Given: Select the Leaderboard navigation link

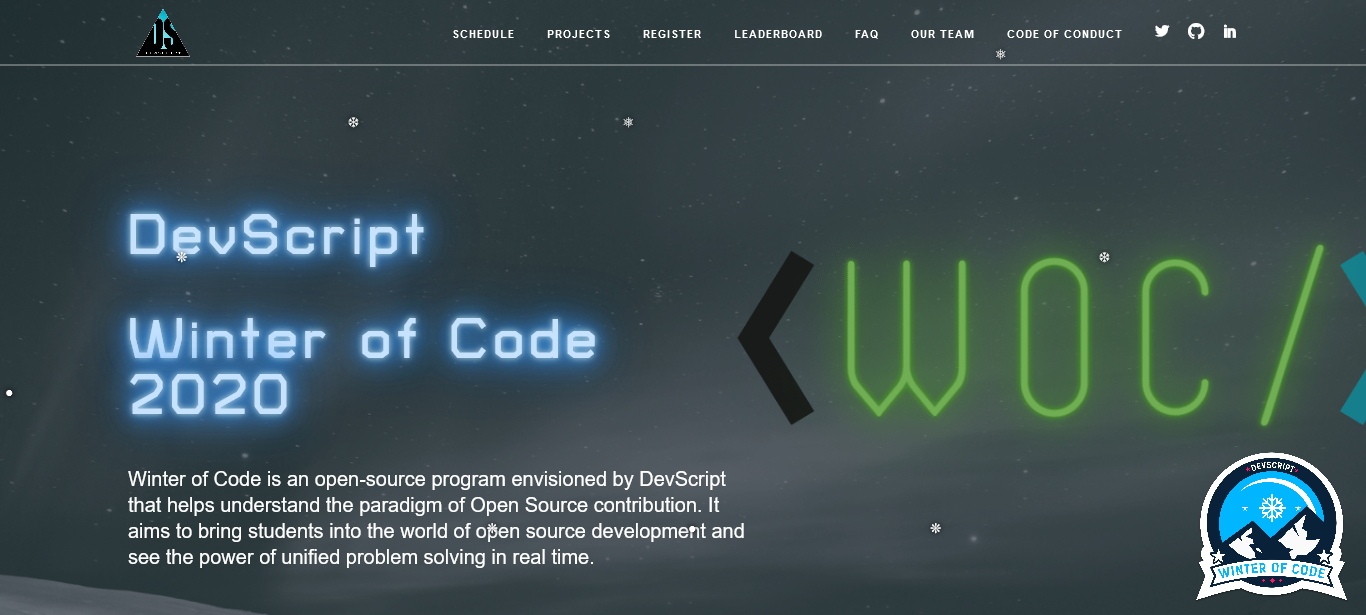Looking at the screenshot, I should click(778, 33).
